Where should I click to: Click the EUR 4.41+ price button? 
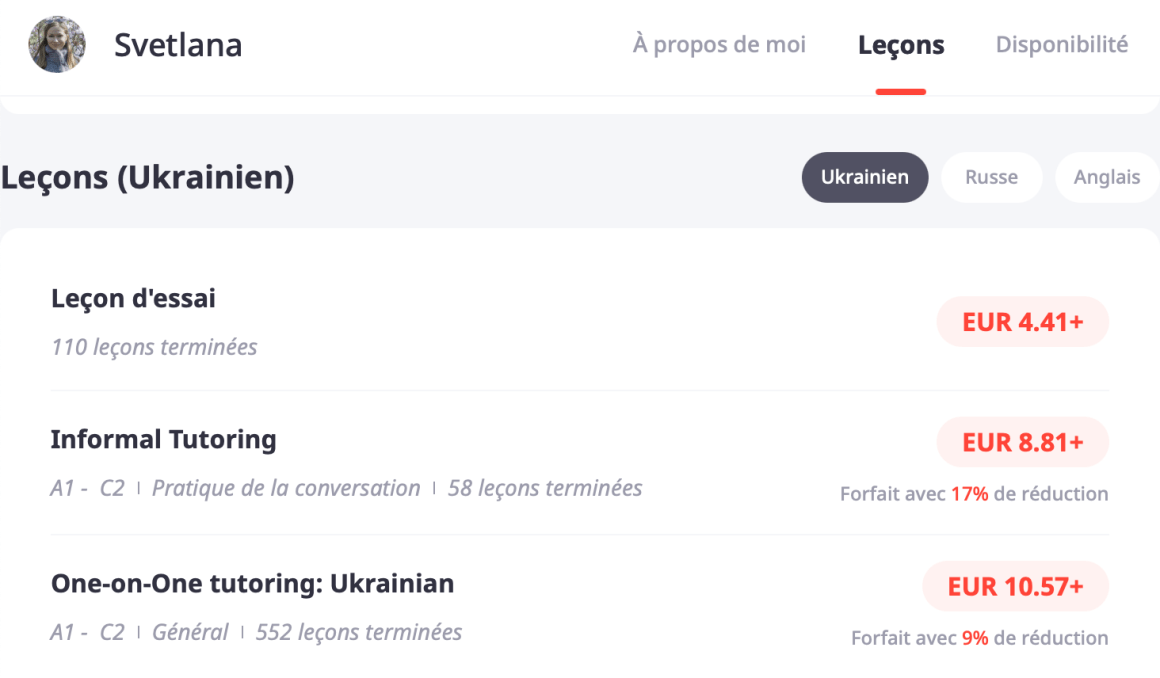(1022, 322)
